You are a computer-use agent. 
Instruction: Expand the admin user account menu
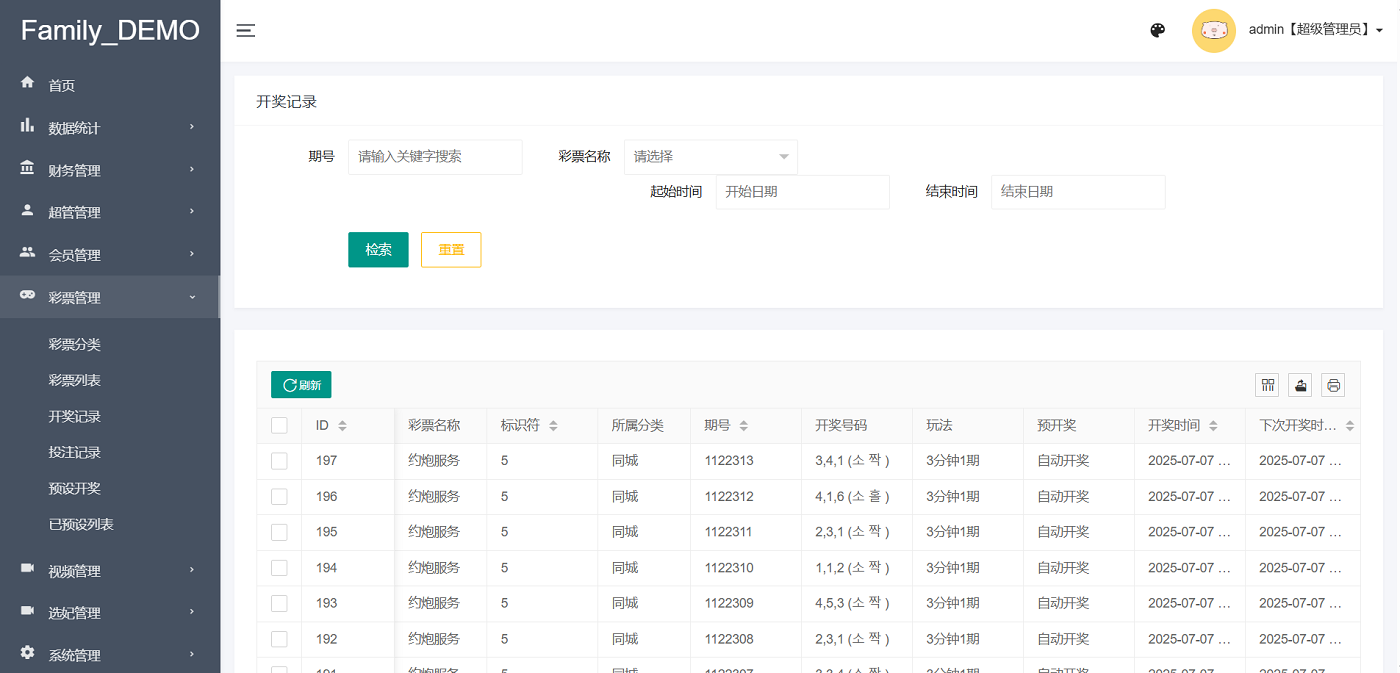point(1315,30)
